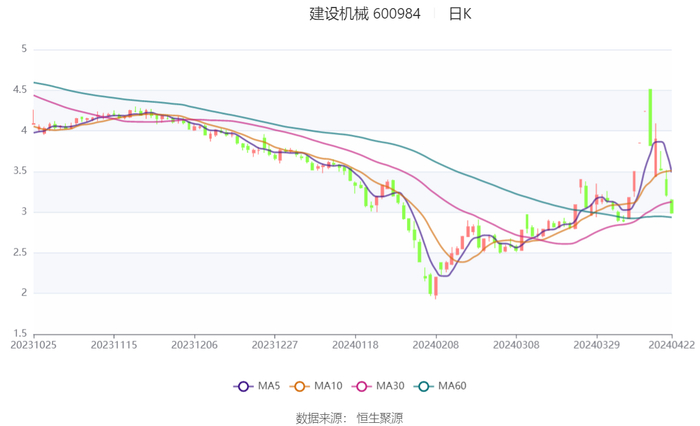Click the chart title 建设机械 600984
Viewport: 700px width, 426px height.
[x=365, y=14]
